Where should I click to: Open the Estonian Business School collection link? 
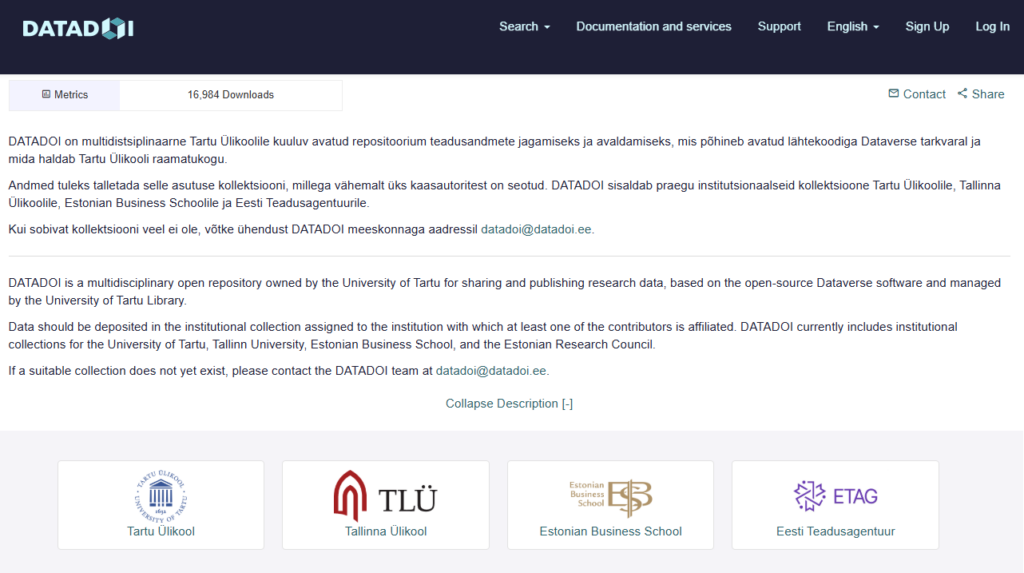(x=610, y=531)
